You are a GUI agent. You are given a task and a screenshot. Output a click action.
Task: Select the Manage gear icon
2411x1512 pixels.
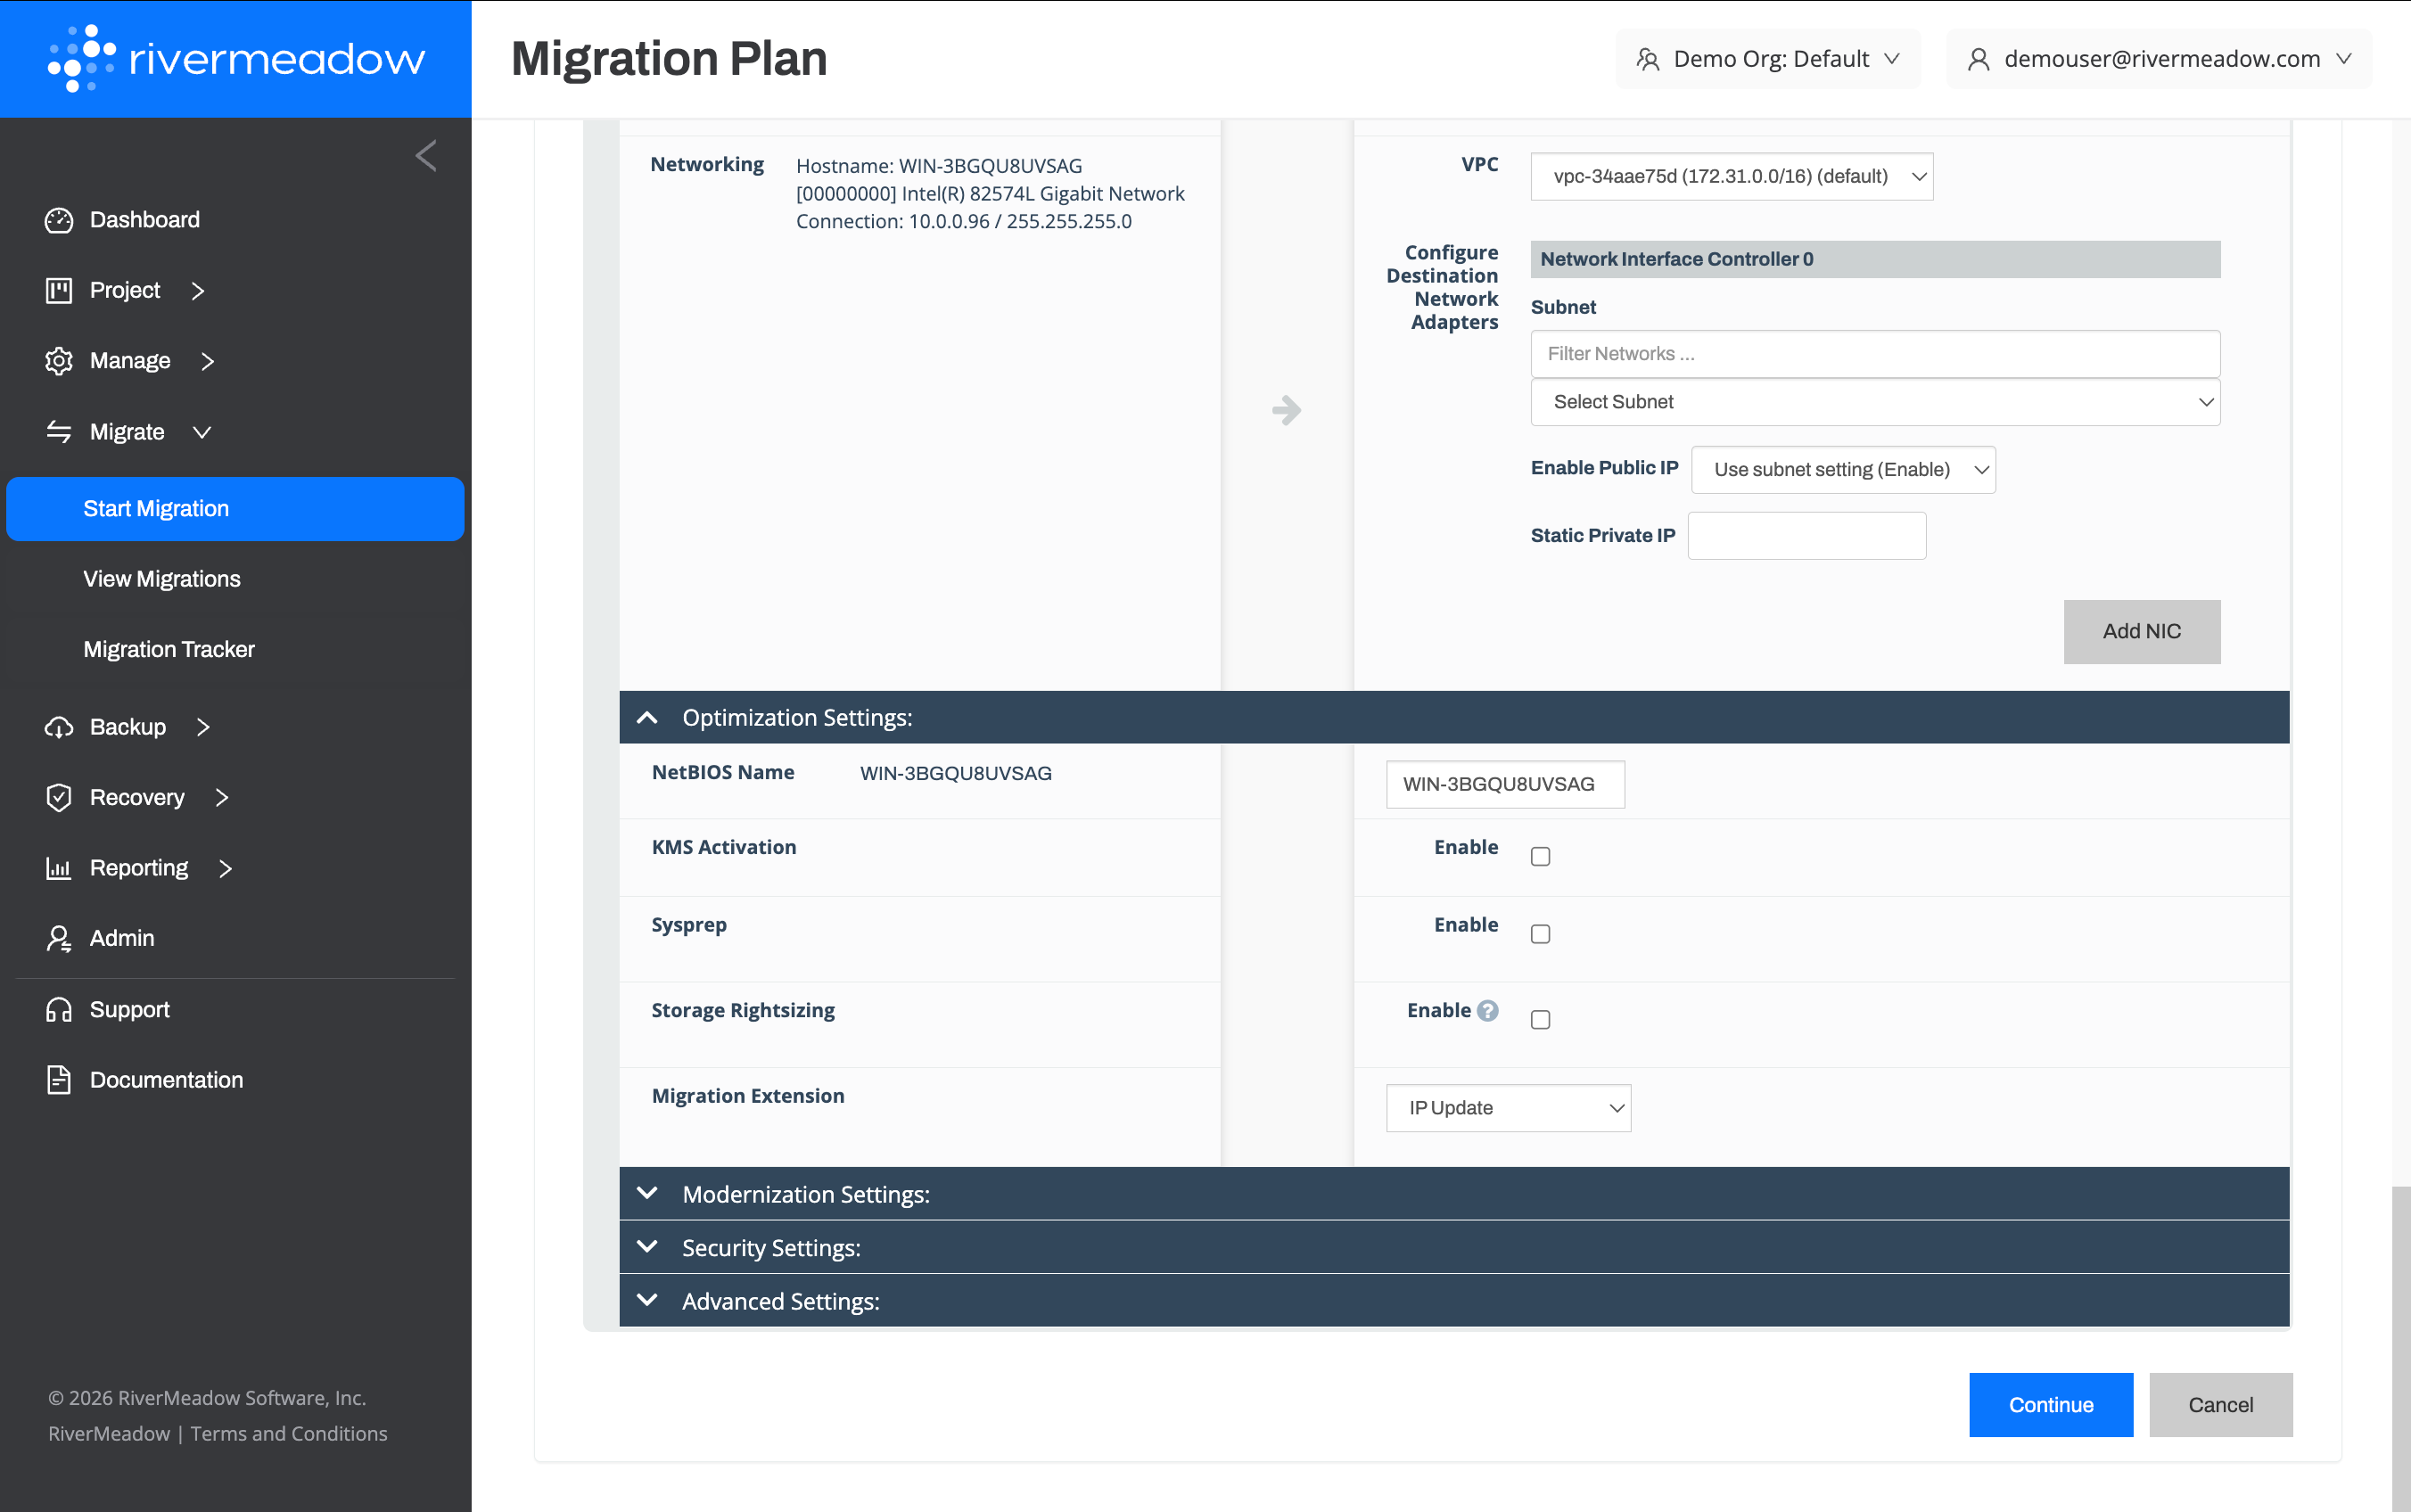coord(59,361)
